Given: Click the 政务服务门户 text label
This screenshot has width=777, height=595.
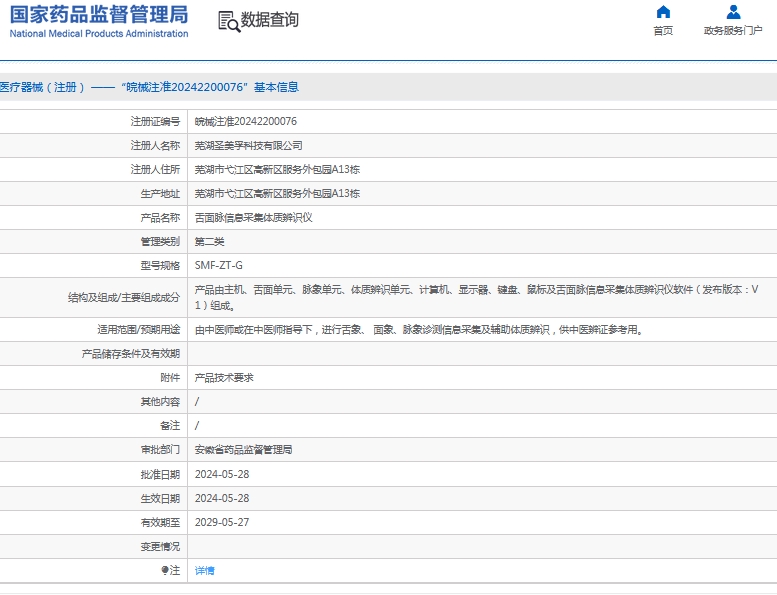Looking at the screenshot, I should click(x=733, y=31).
